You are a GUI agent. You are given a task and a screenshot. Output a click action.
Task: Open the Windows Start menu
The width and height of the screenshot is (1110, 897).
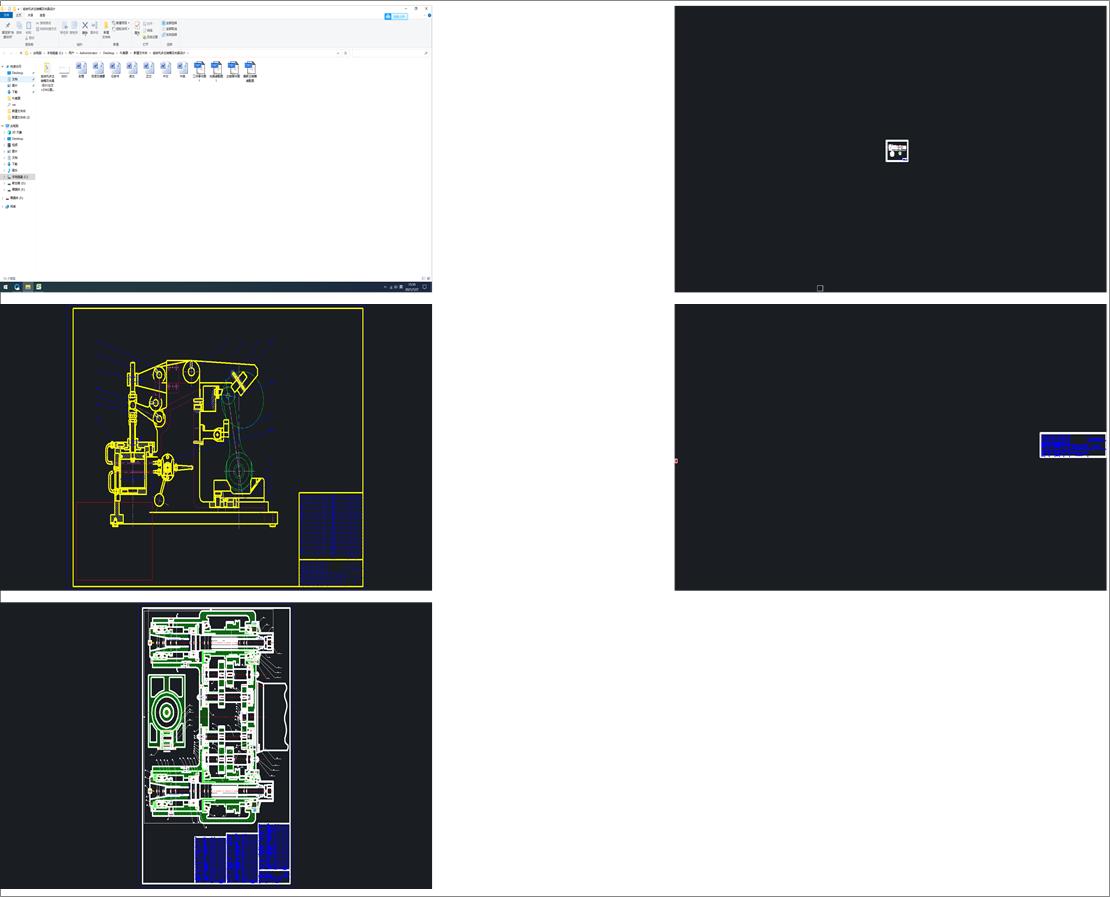click(x=6, y=287)
